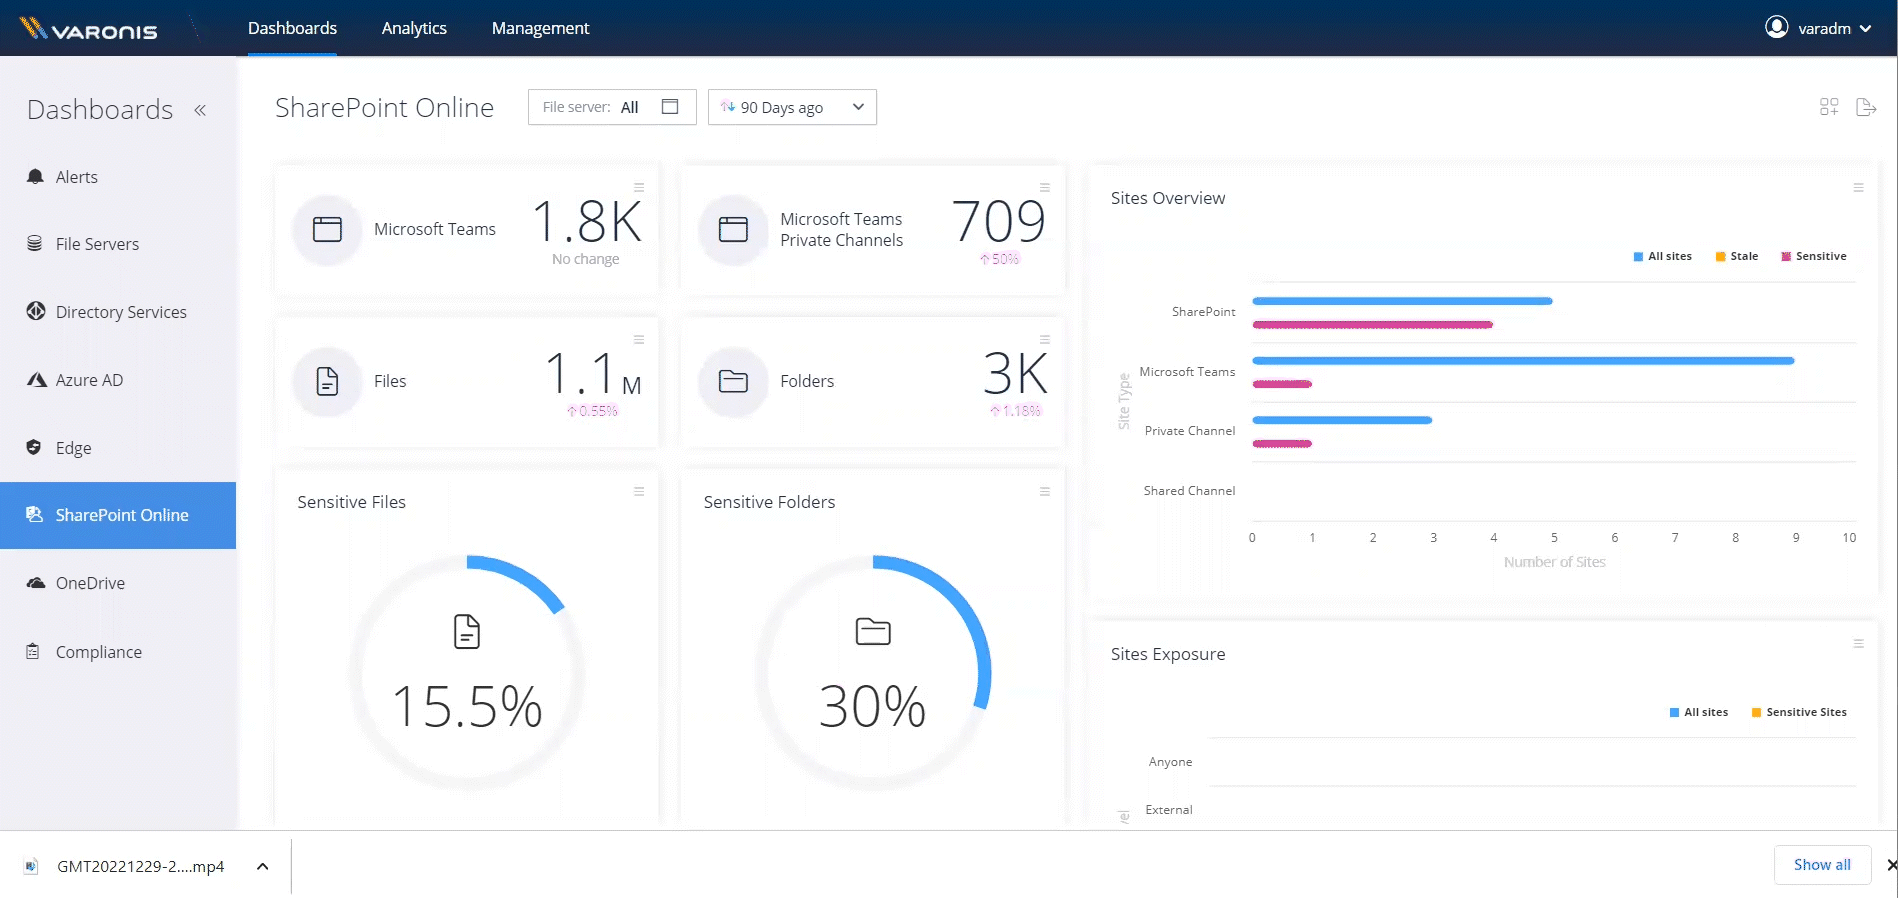The image size is (1898, 898).
Task: Click the Compliance clipboard icon
Action: coord(33,651)
